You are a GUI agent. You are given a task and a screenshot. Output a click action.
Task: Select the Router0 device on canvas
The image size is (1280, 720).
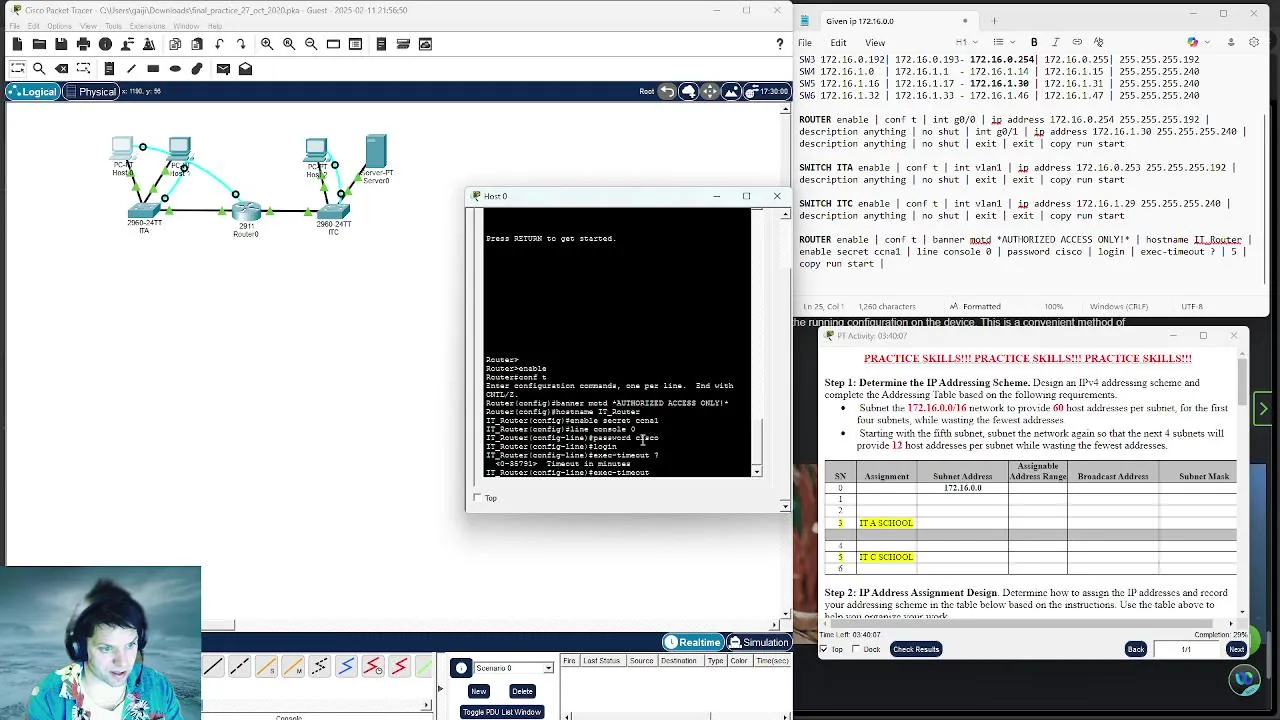246,212
